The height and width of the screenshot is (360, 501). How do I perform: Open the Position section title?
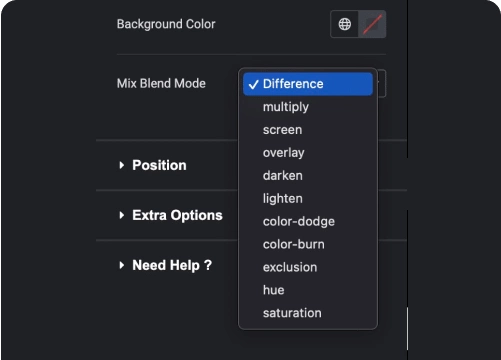pyautogui.click(x=159, y=165)
